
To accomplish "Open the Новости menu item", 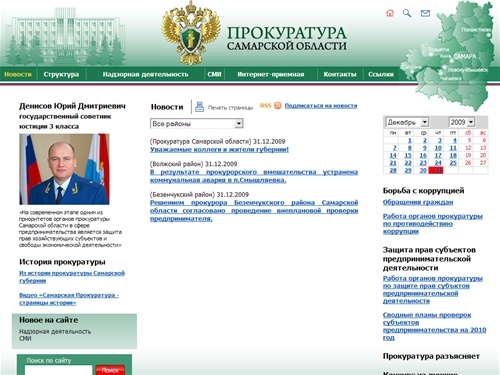I will coord(18,74).
